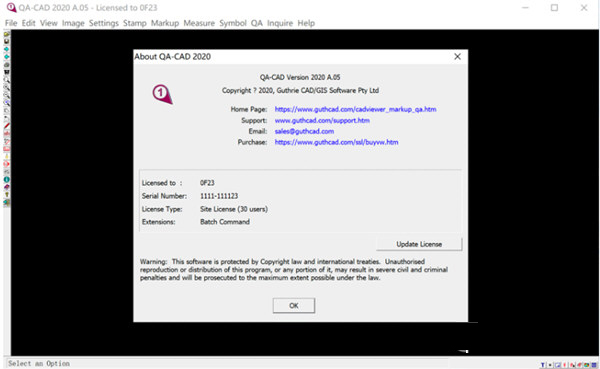Click the Open file folder icon in toolbar

(x=7, y=34)
